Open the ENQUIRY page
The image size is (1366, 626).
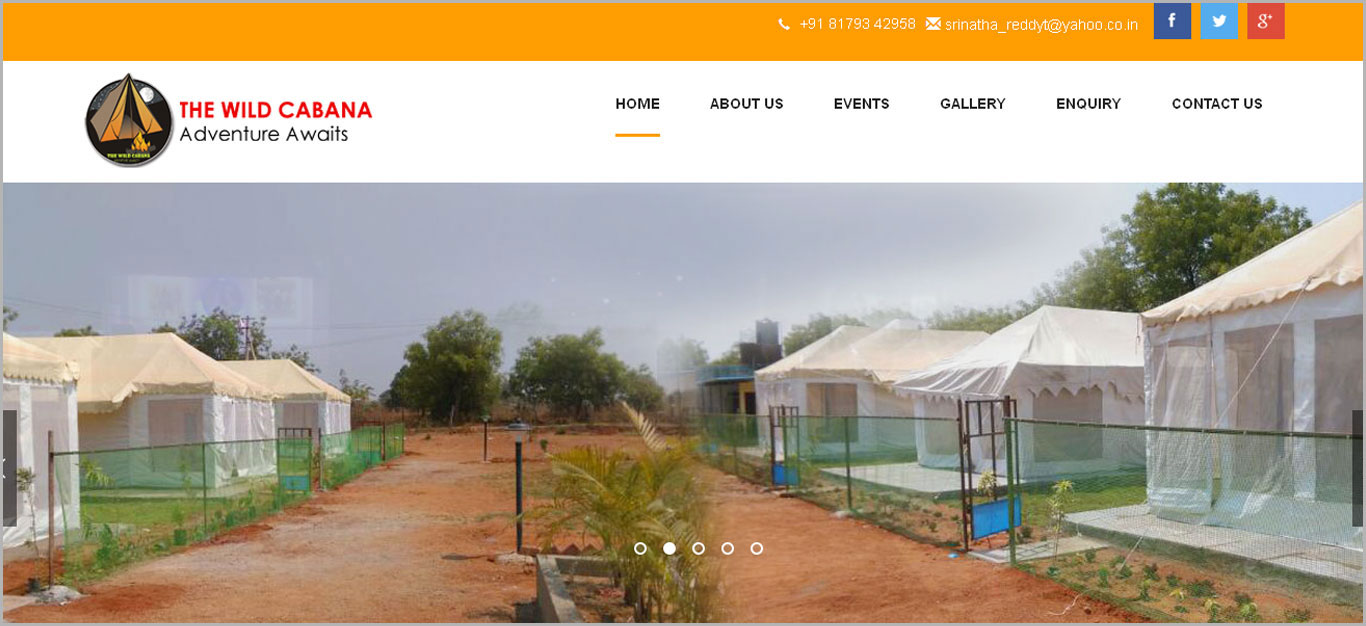coord(1088,104)
